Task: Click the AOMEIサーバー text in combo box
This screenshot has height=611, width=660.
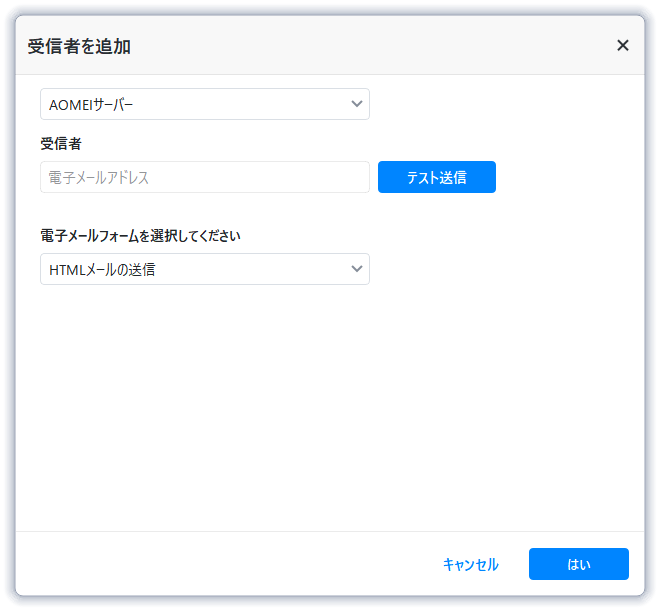Action: tap(91, 104)
